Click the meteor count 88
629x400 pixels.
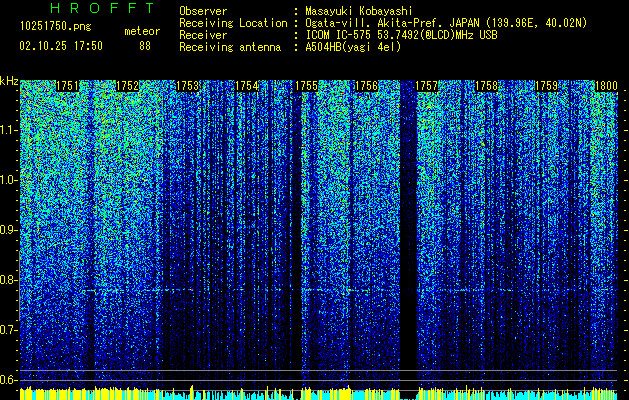[x=145, y=46]
